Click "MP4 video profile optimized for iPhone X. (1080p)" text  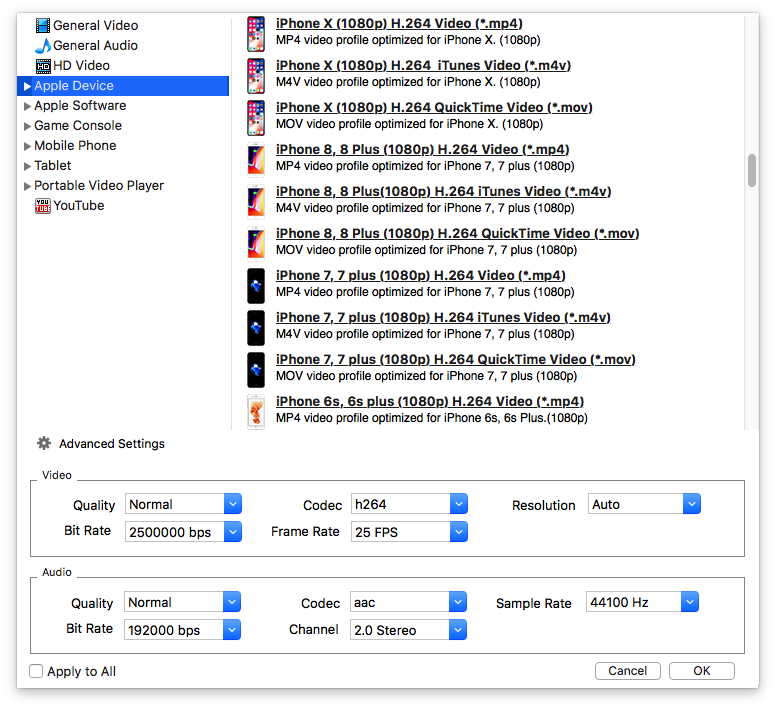tap(408, 40)
